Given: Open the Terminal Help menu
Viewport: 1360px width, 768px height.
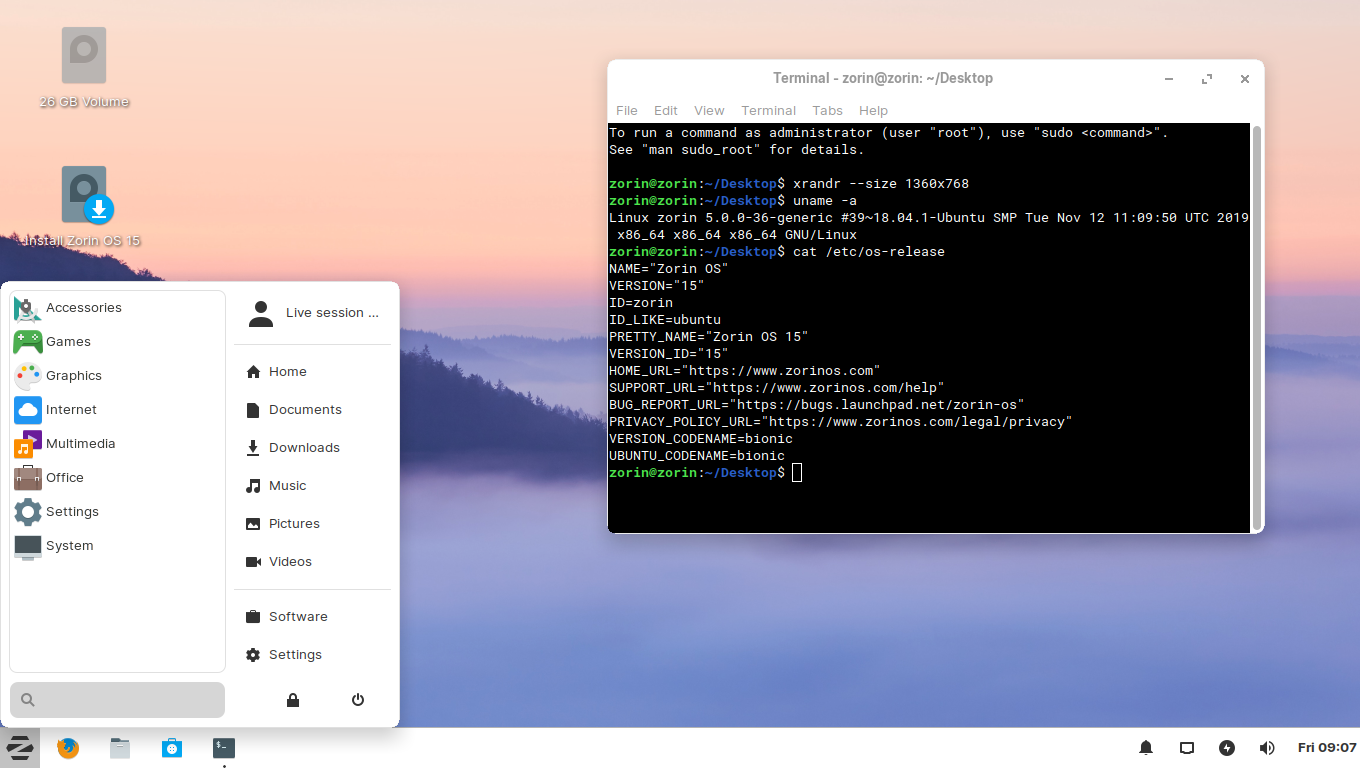Looking at the screenshot, I should (873, 111).
